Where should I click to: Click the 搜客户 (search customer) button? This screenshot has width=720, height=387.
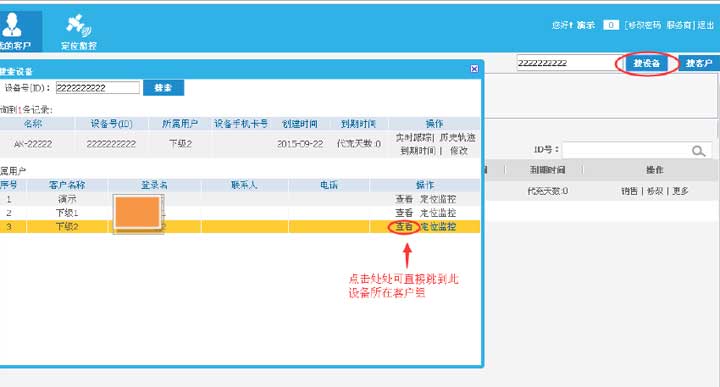coord(699,63)
